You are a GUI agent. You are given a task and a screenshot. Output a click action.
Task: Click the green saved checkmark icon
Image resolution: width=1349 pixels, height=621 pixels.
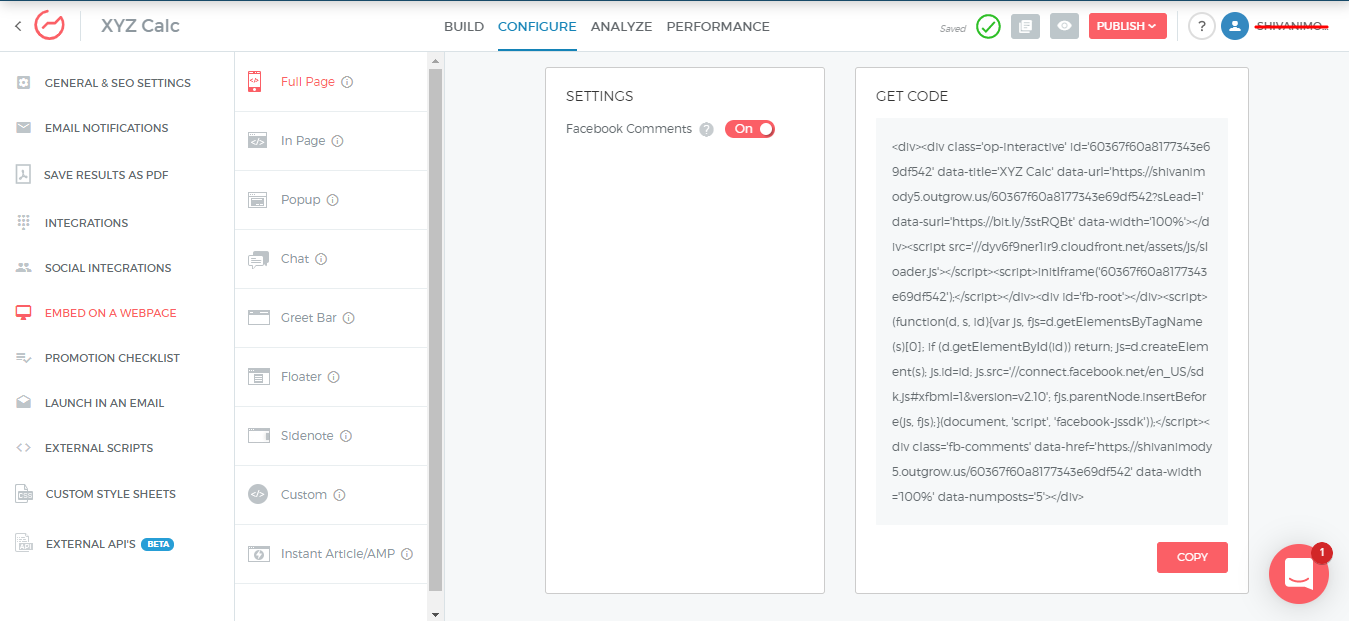click(988, 27)
